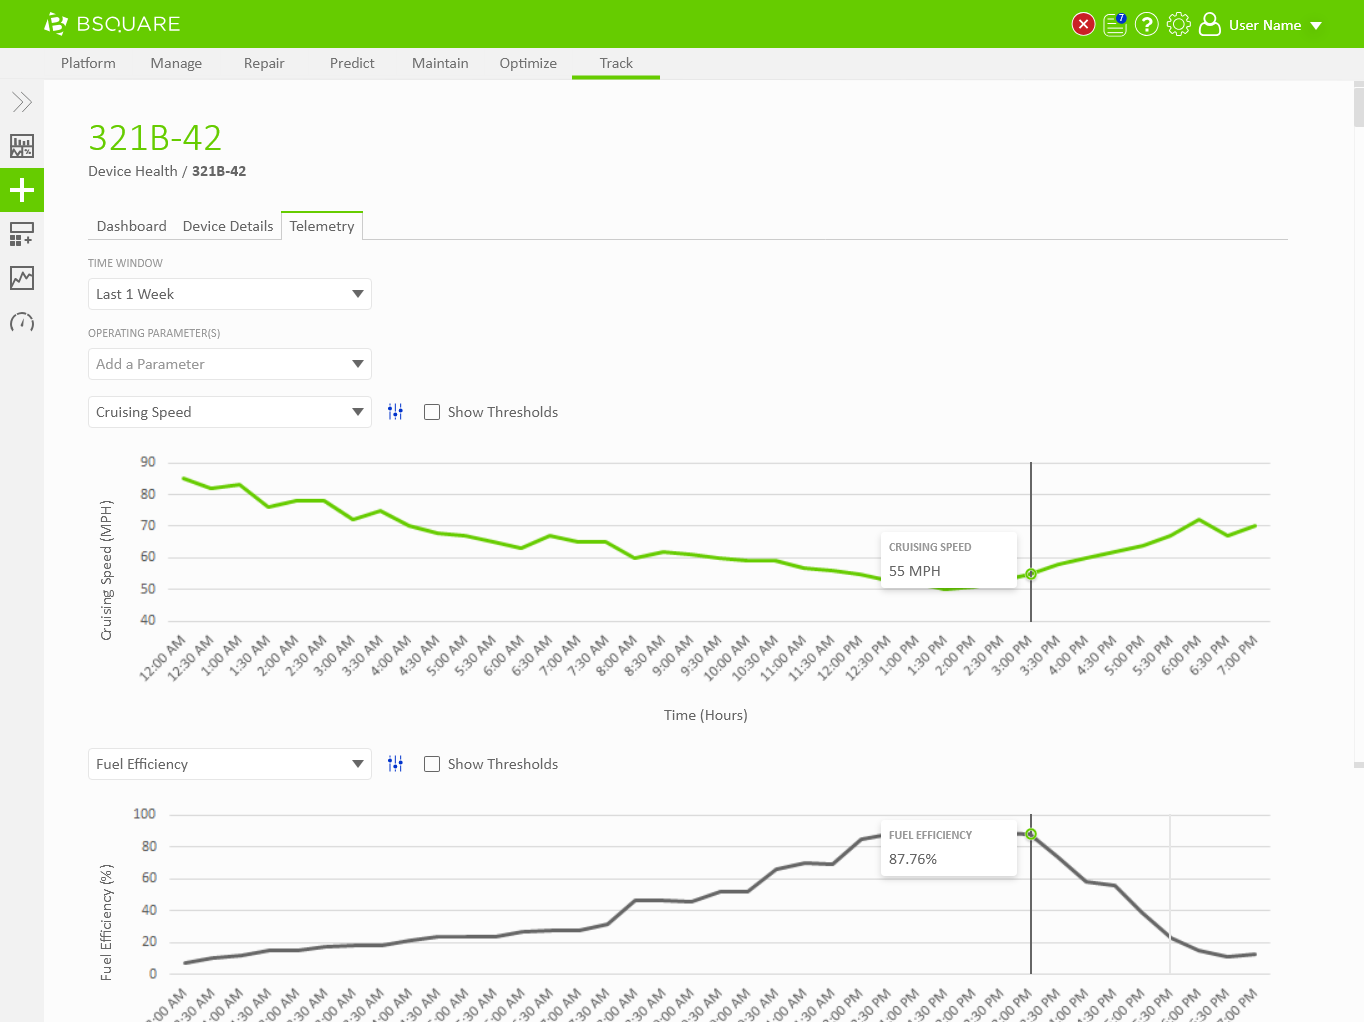Open the settings gear in header
Viewport: 1364px width, 1022px height.
[x=1179, y=24]
